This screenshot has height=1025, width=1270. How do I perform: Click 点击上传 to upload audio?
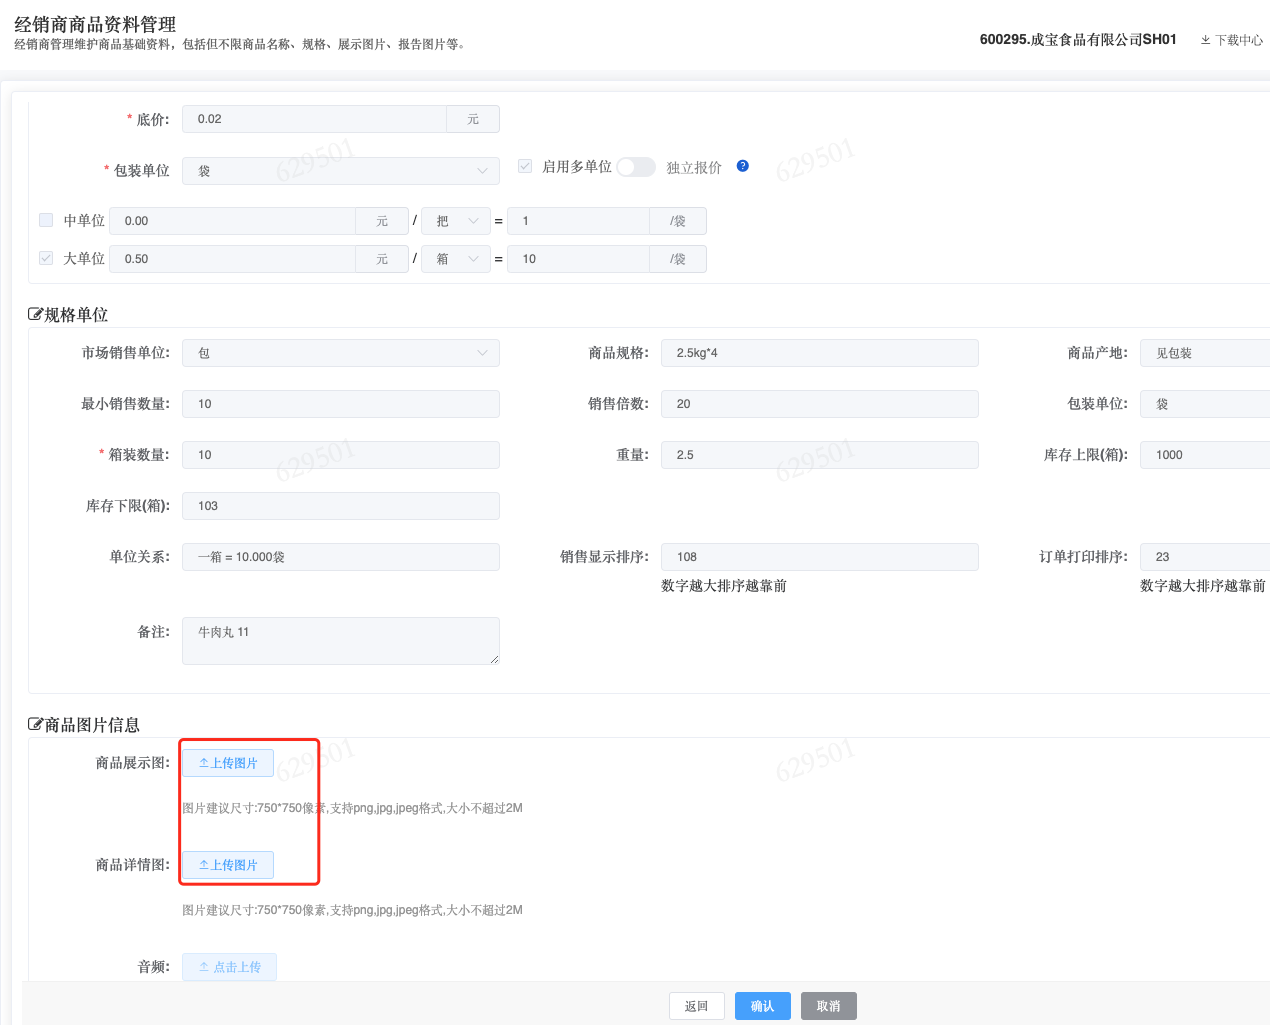pyautogui.click(x=229, y=967)
